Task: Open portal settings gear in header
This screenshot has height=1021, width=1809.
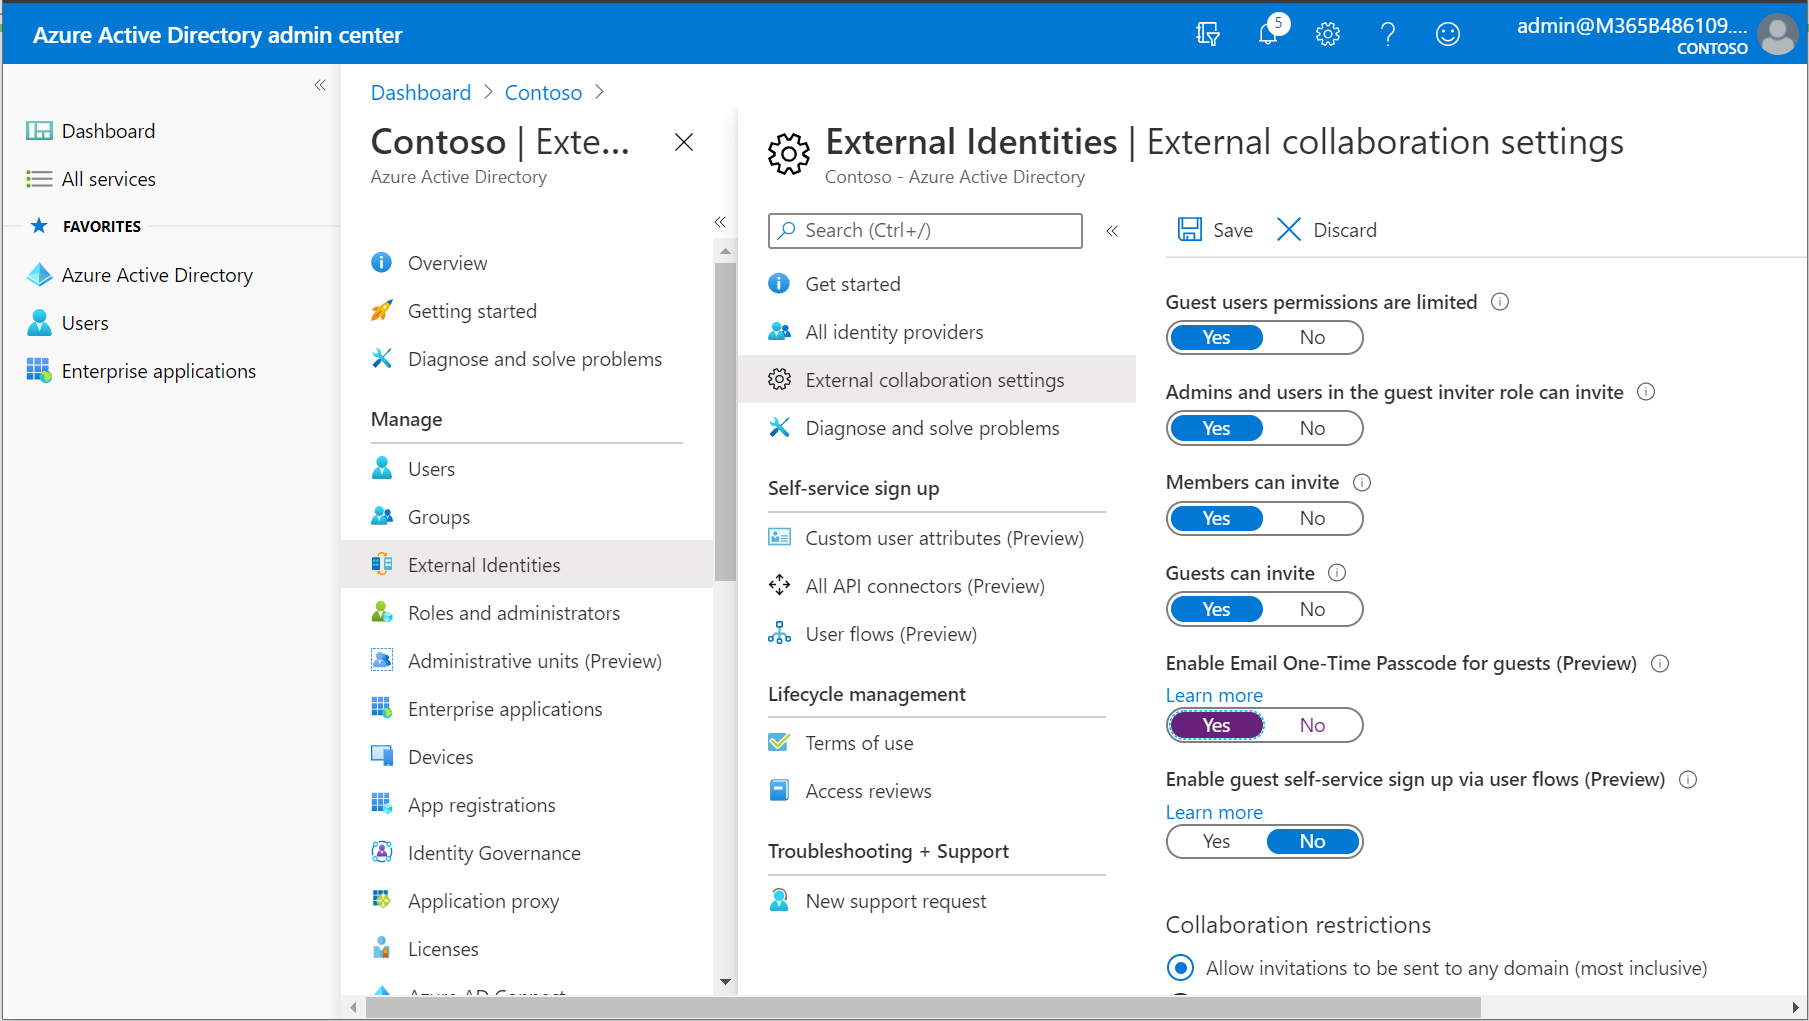Action: 1328,34
